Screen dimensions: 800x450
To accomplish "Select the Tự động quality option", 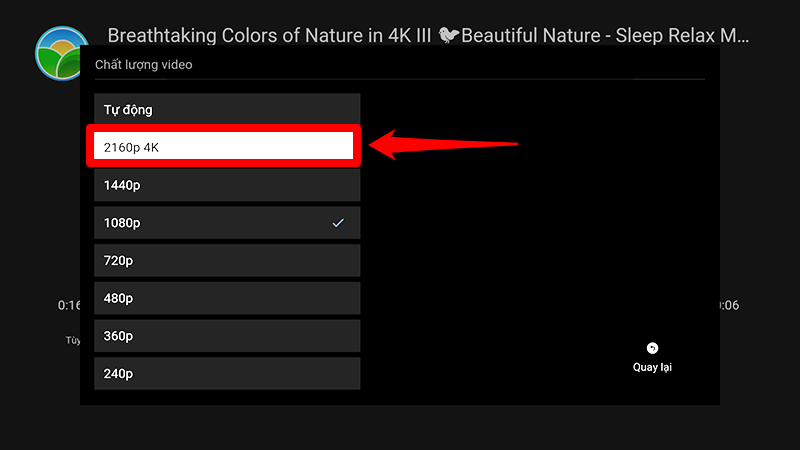I will point(227,110).
